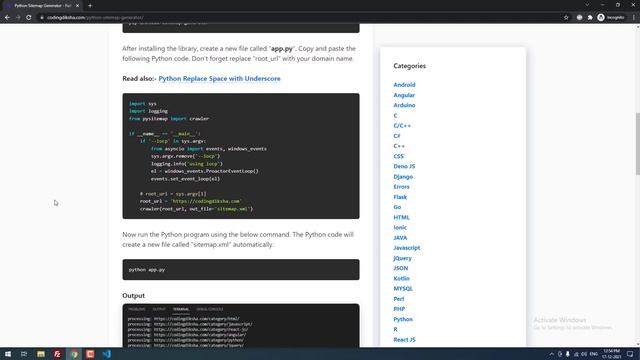Open the JAVA category
The height and width of the screenshot is (360, 640).
400,238
